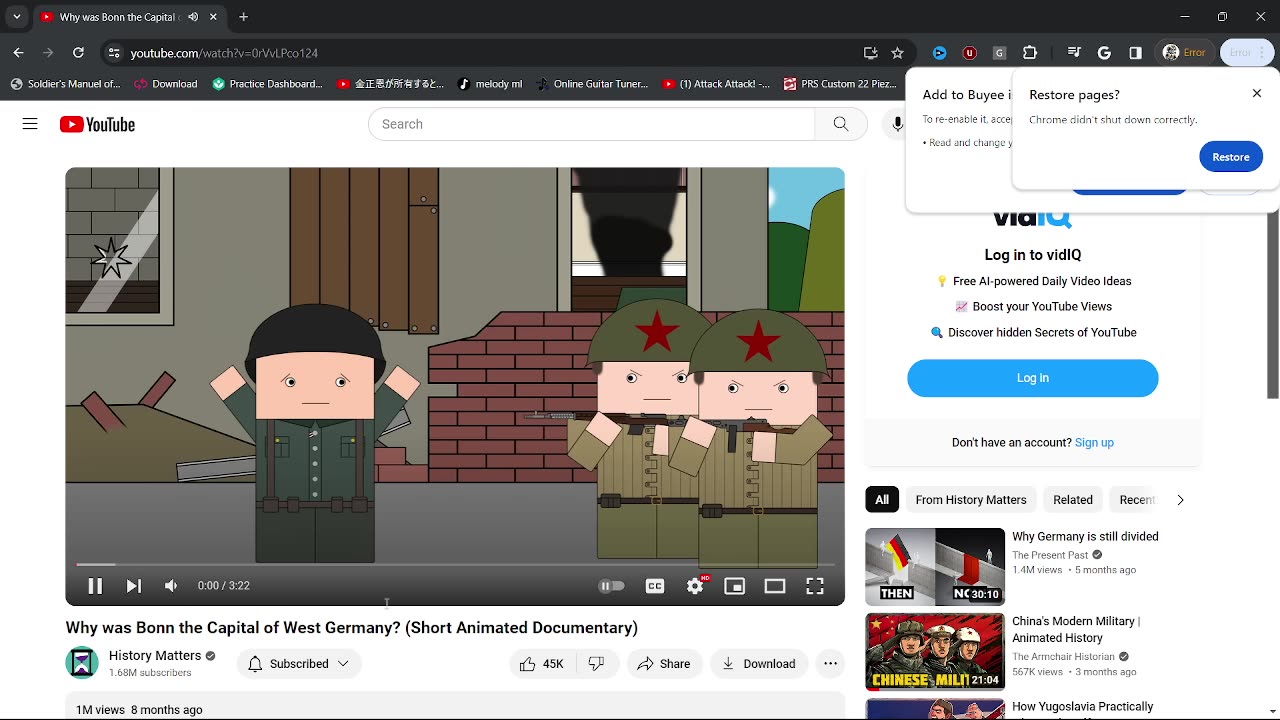The image size is (1280, 720).
Task: Click uBlock red shield extension
Action: tap(969, 53)
